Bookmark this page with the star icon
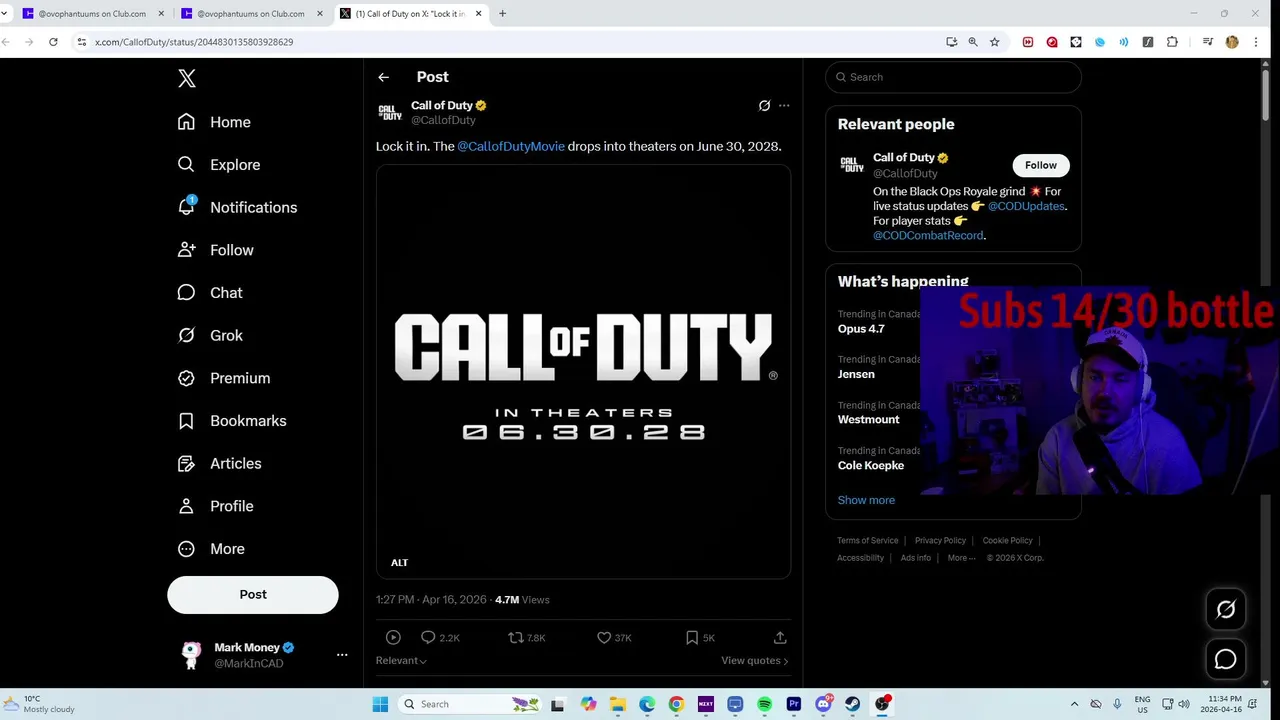The width and height of the screenshot is (1280, 720). (x=994, y=42)
